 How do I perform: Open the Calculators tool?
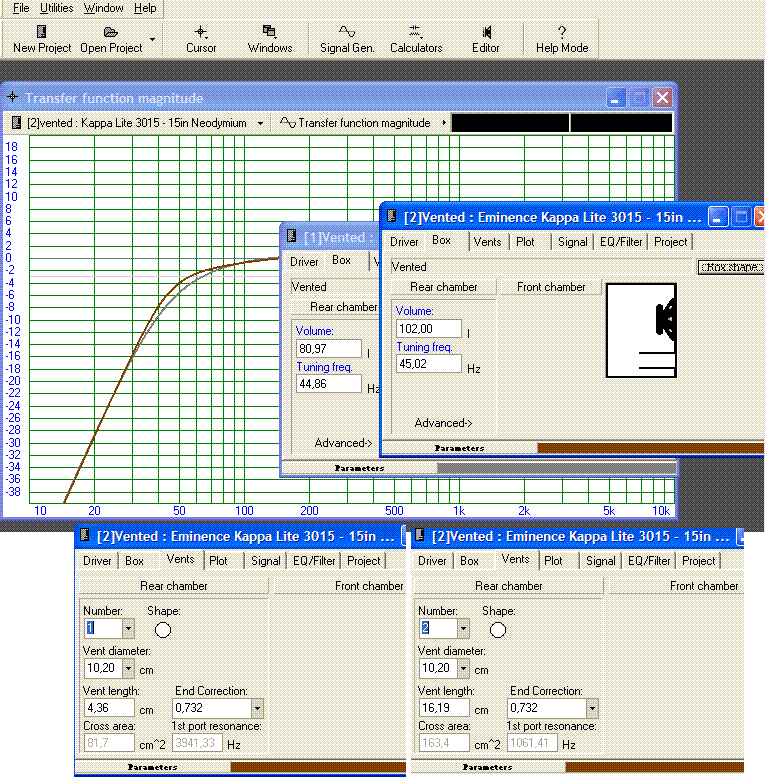415,32
